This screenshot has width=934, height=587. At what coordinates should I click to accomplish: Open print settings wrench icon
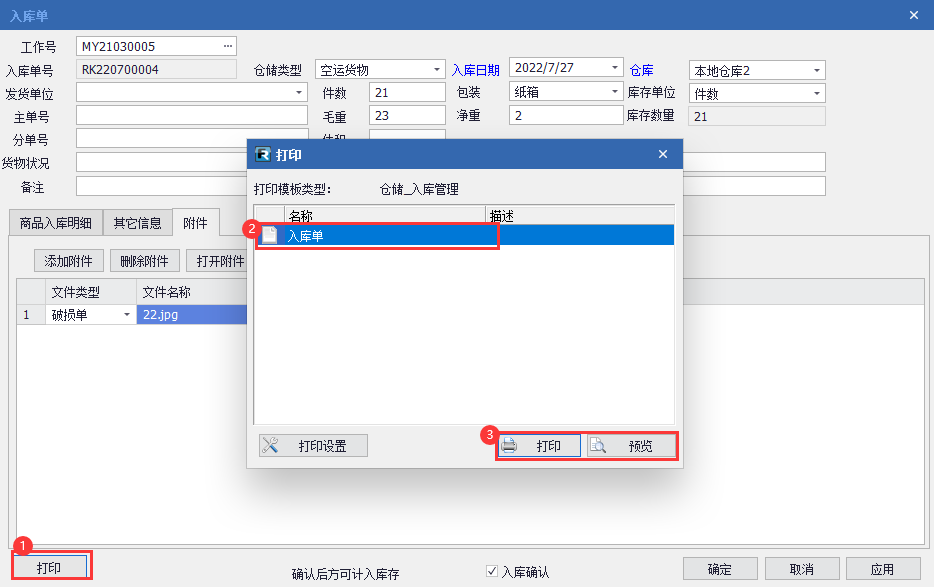click(x=270, y=446)
